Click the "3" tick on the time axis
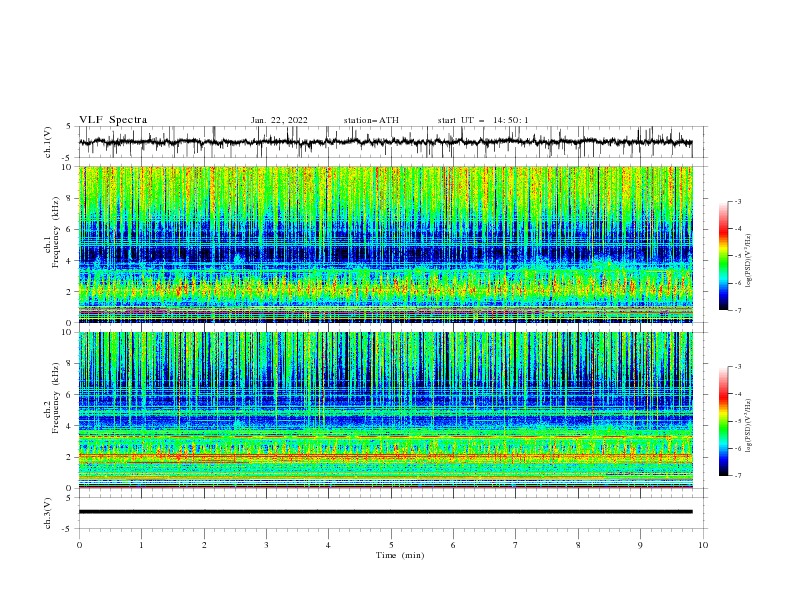 tap(266, 545)
